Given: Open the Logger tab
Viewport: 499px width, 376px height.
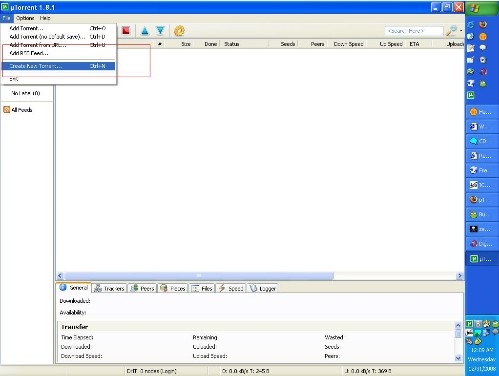Looking at the screenshot, I should 263,288.
